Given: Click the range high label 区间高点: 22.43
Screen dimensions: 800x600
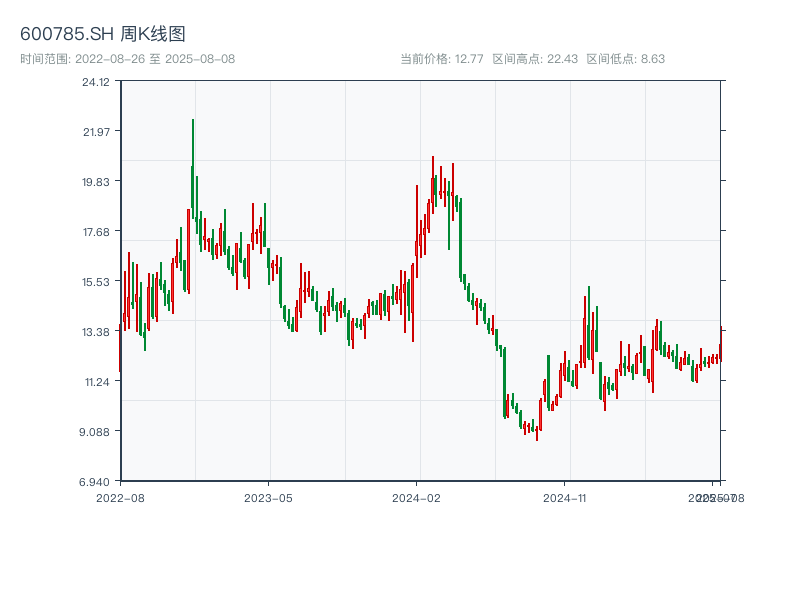Looking at the screenshot, I should pos(535,59).
